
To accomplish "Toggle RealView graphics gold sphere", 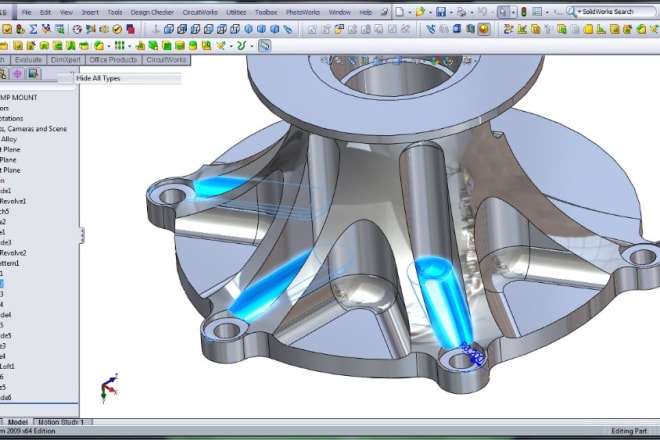I will click(484, 29).
